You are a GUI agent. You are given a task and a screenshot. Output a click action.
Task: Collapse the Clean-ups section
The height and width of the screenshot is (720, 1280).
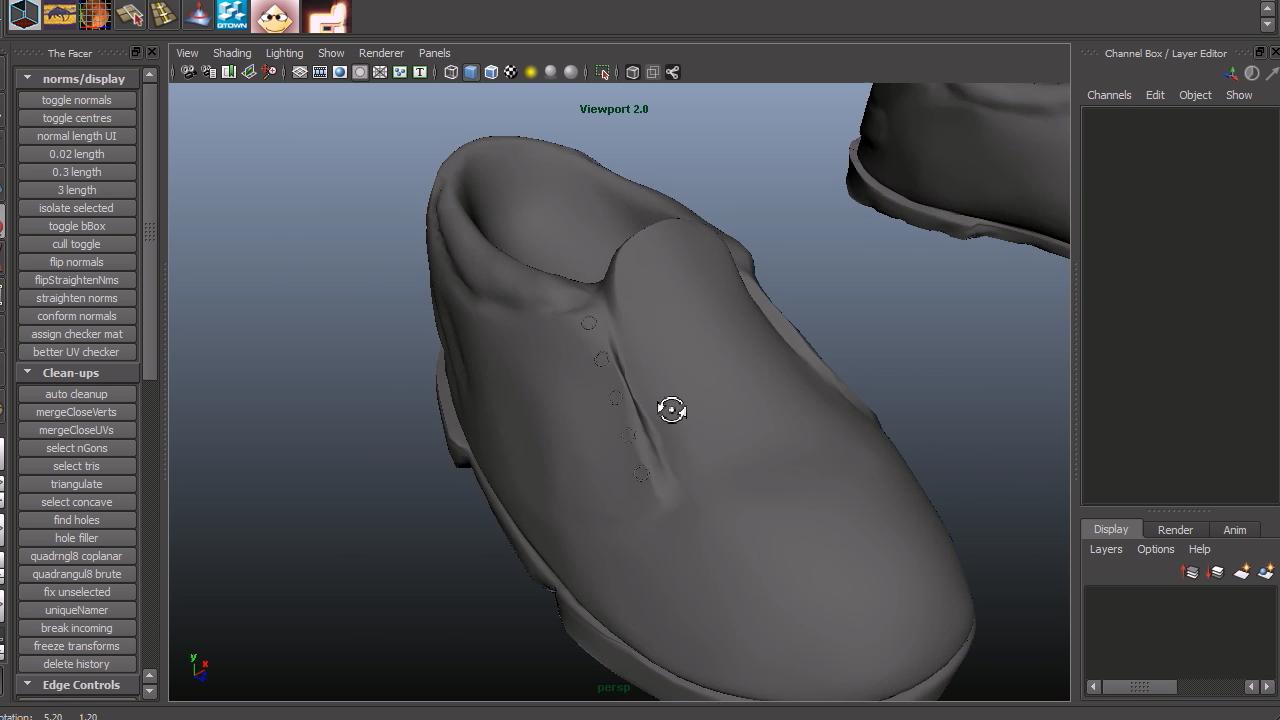[x=27, y=372]
